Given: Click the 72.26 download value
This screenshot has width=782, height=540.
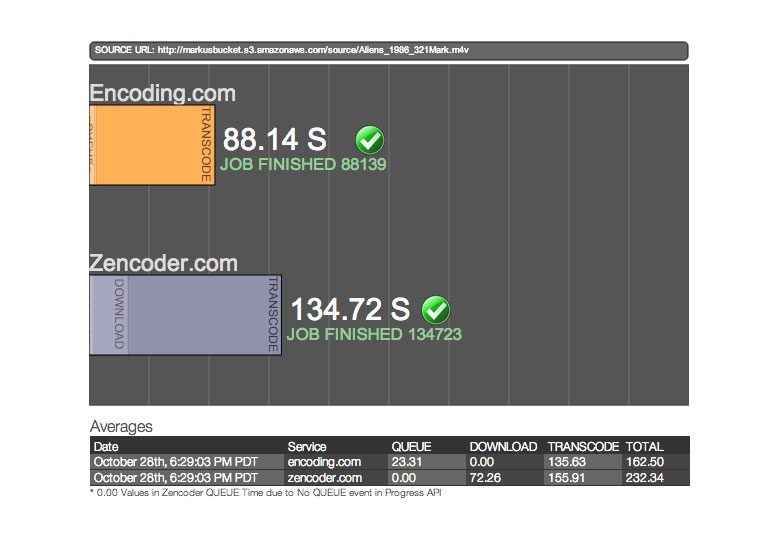Looking at the screenshot, I should 485,478.
